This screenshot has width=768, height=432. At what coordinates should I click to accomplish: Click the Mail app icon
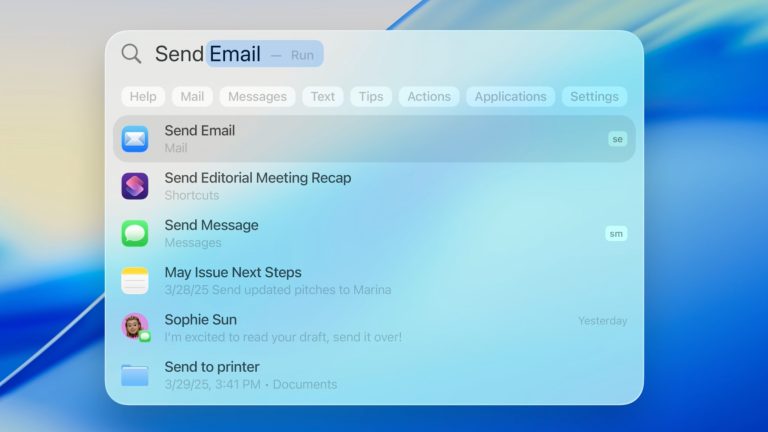pyautogui.click(x=135, y=139)
